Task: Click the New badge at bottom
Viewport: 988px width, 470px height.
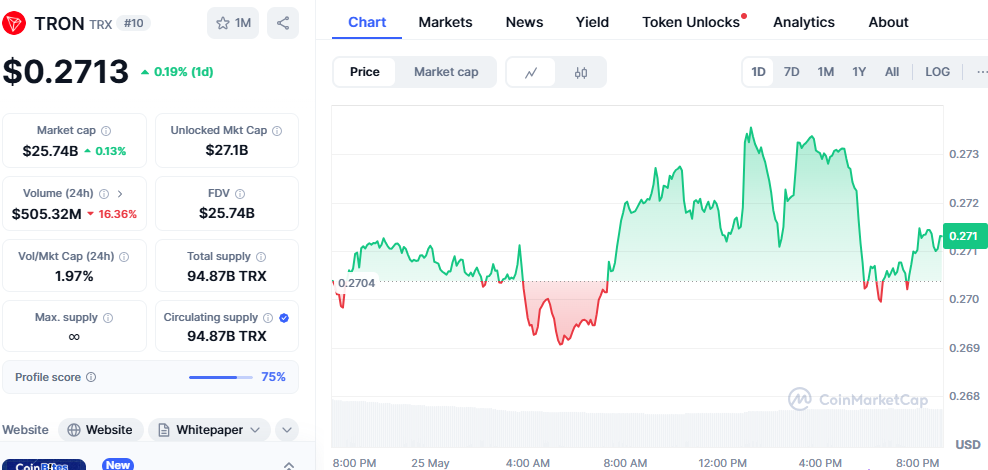Action: [118, 465]
